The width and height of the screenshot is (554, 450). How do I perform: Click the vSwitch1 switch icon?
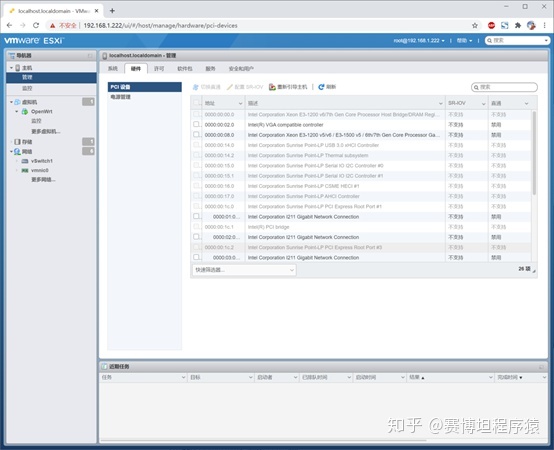[x=25, y=161]
